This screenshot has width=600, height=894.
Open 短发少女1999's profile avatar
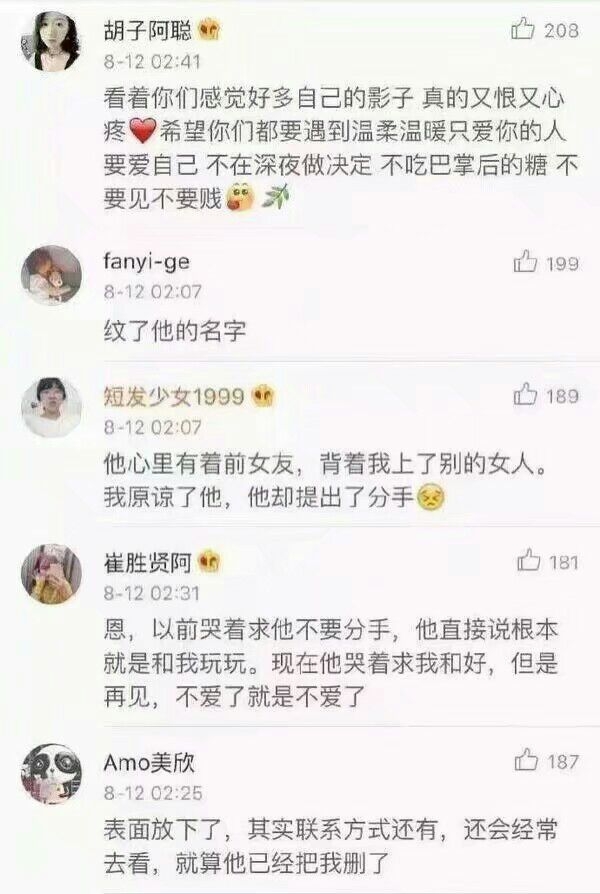51,407
